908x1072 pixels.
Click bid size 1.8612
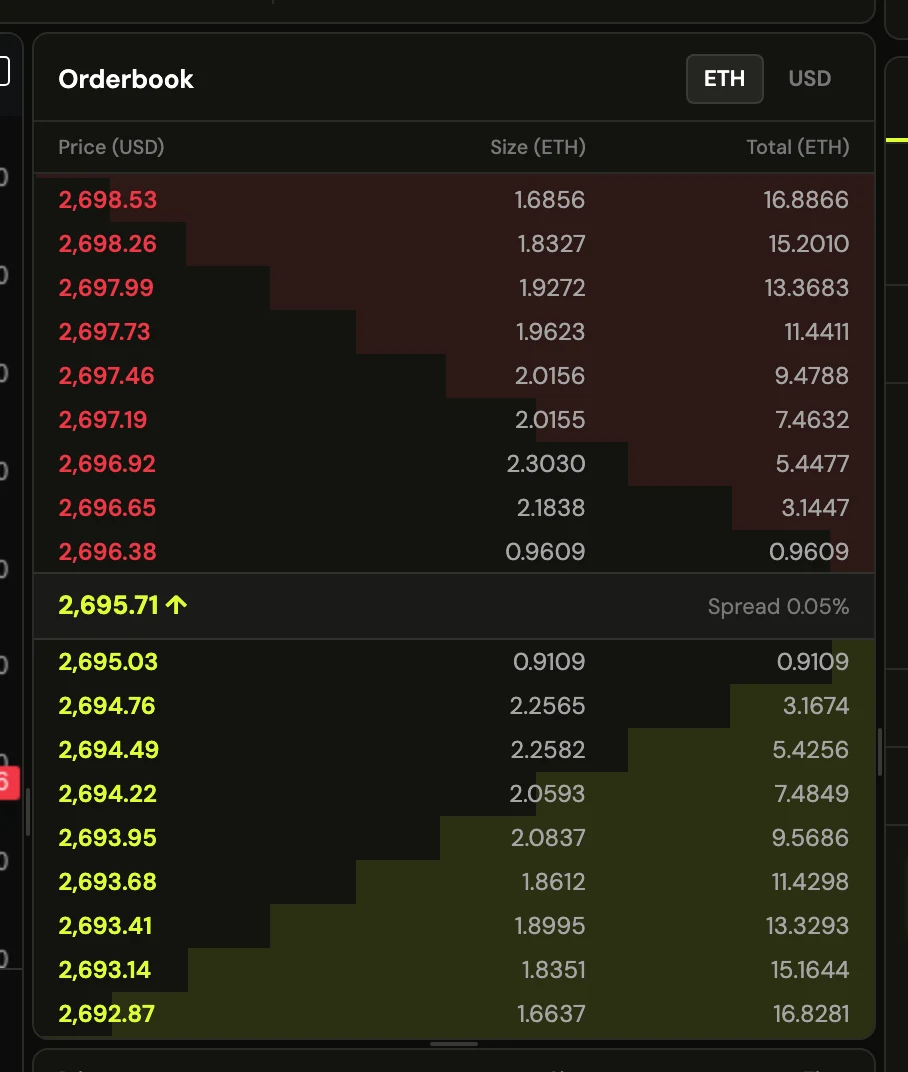(553, 882)
